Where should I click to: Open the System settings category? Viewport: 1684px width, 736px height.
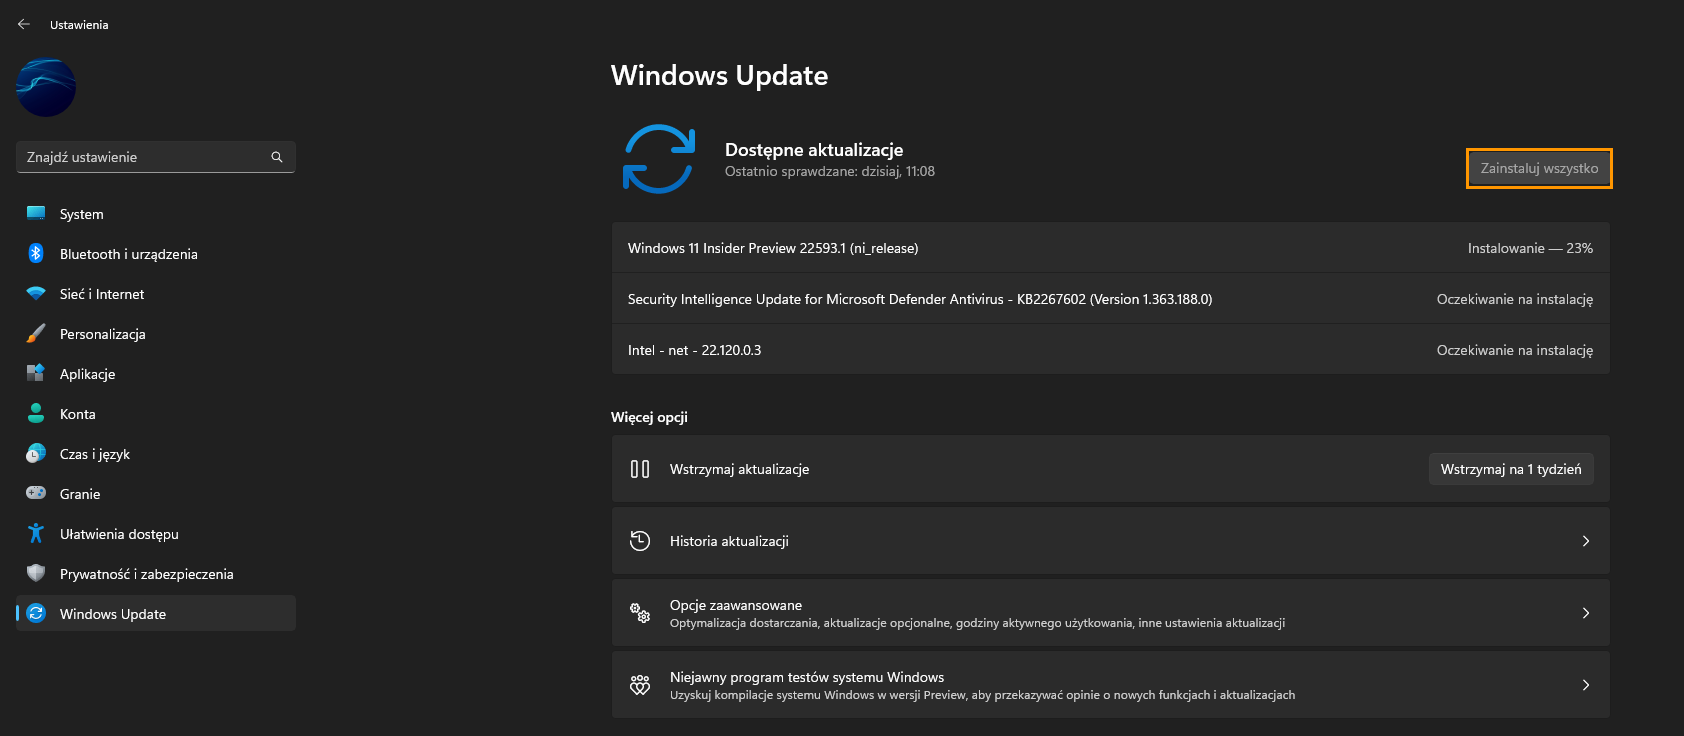(156, 214)
